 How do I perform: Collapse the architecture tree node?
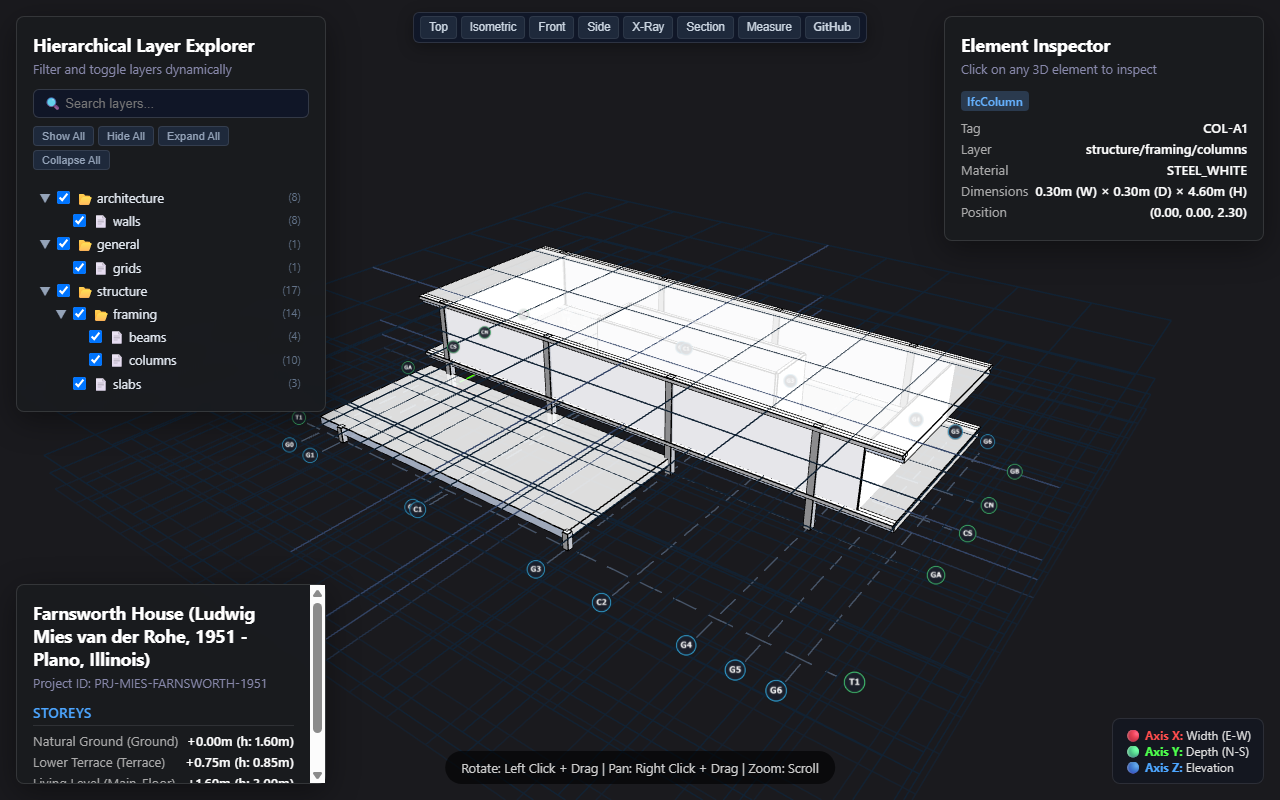click(45, 198)
